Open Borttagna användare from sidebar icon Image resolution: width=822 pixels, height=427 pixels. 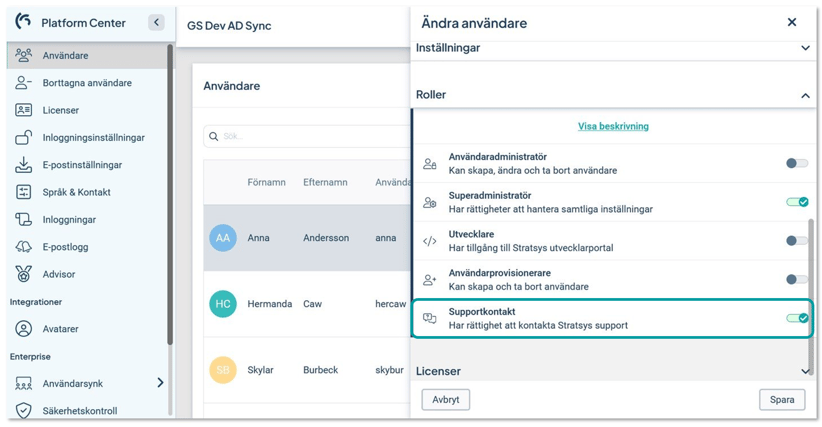23,83
